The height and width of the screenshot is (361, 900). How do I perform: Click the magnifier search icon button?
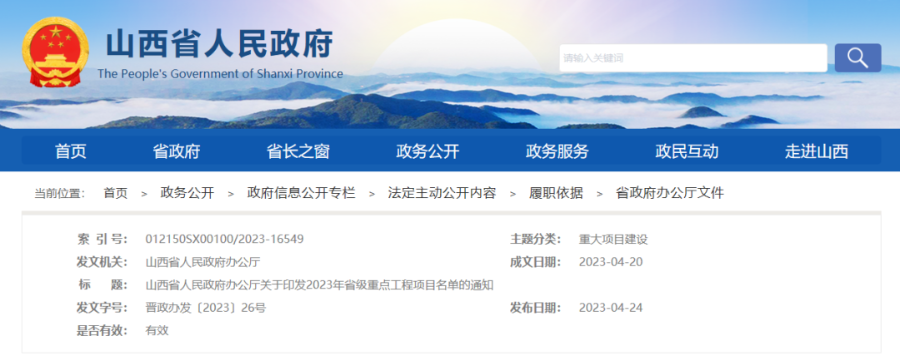[858, 58]
